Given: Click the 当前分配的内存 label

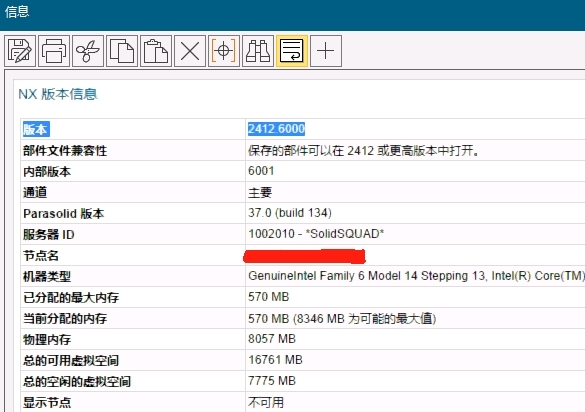Looking at the screenshot, I should 65,318.
